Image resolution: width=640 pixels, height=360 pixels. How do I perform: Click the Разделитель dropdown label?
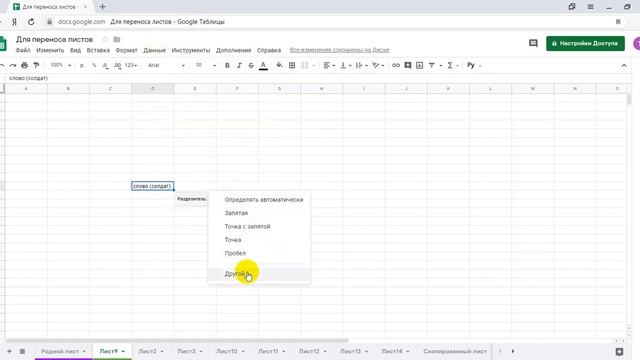point(191,199)
